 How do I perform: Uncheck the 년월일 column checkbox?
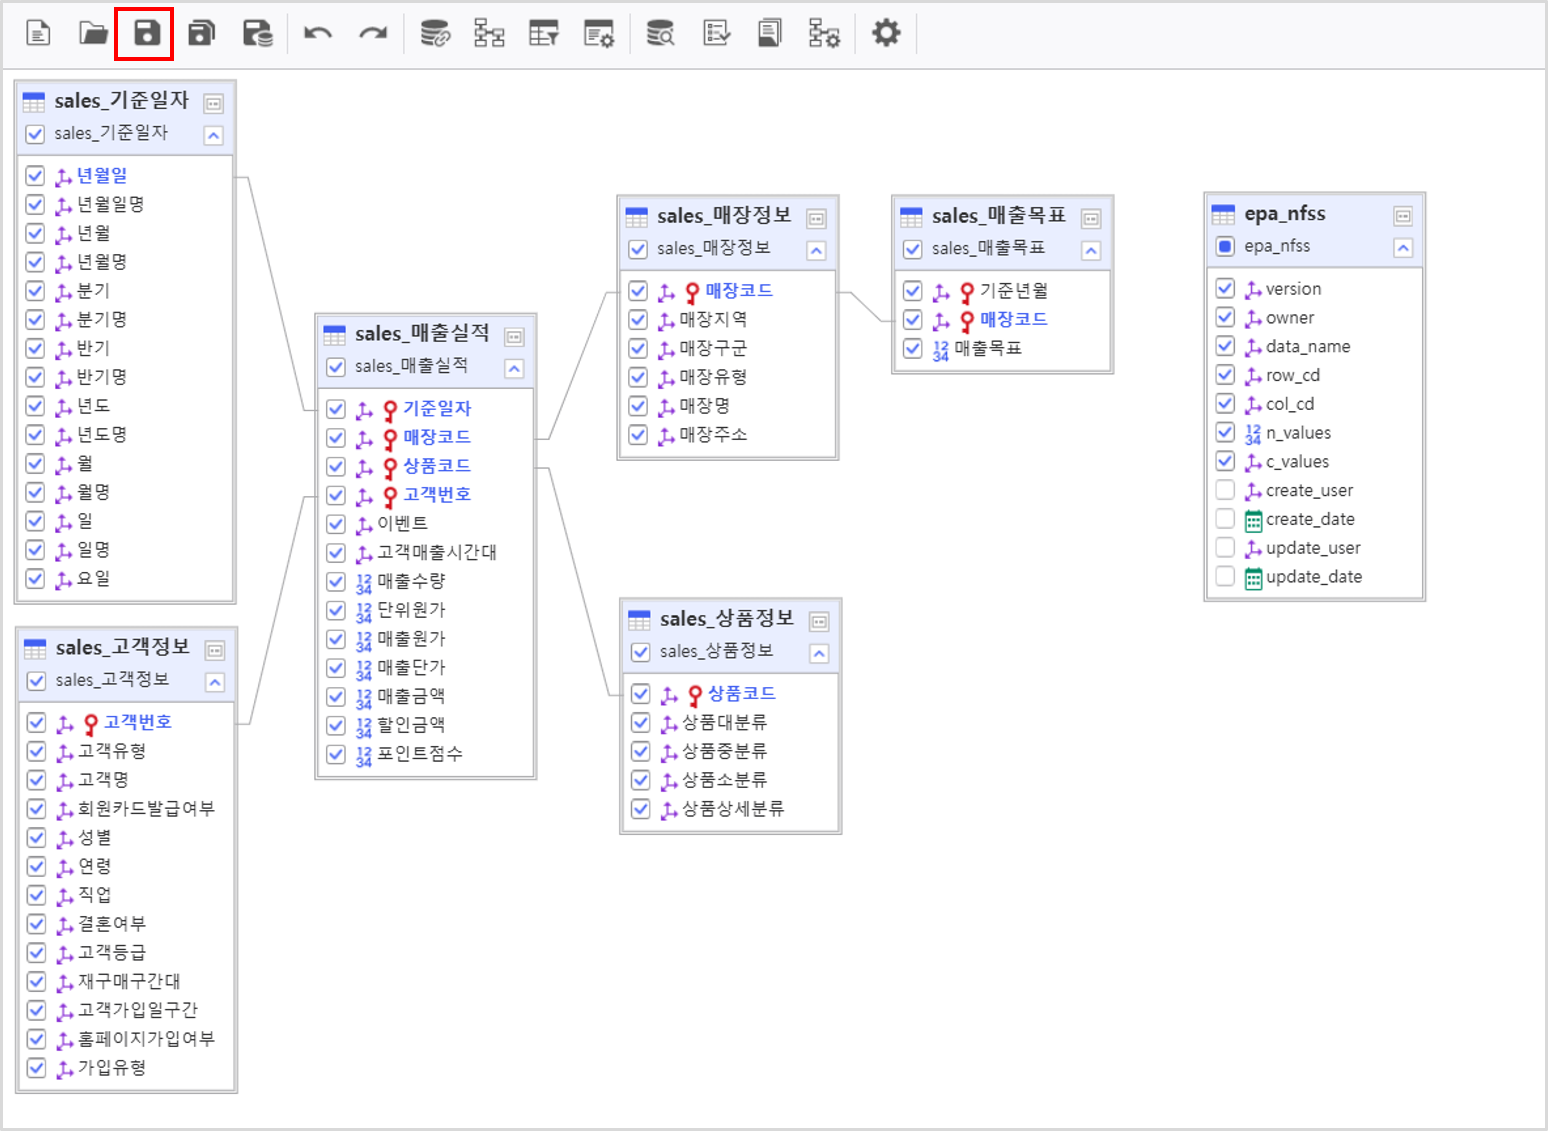point(35,176)
